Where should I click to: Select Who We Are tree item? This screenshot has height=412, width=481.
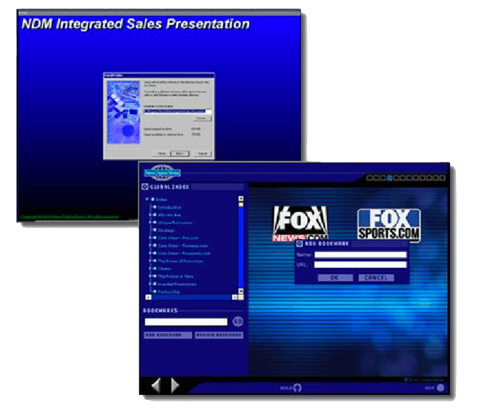point(169,215)
